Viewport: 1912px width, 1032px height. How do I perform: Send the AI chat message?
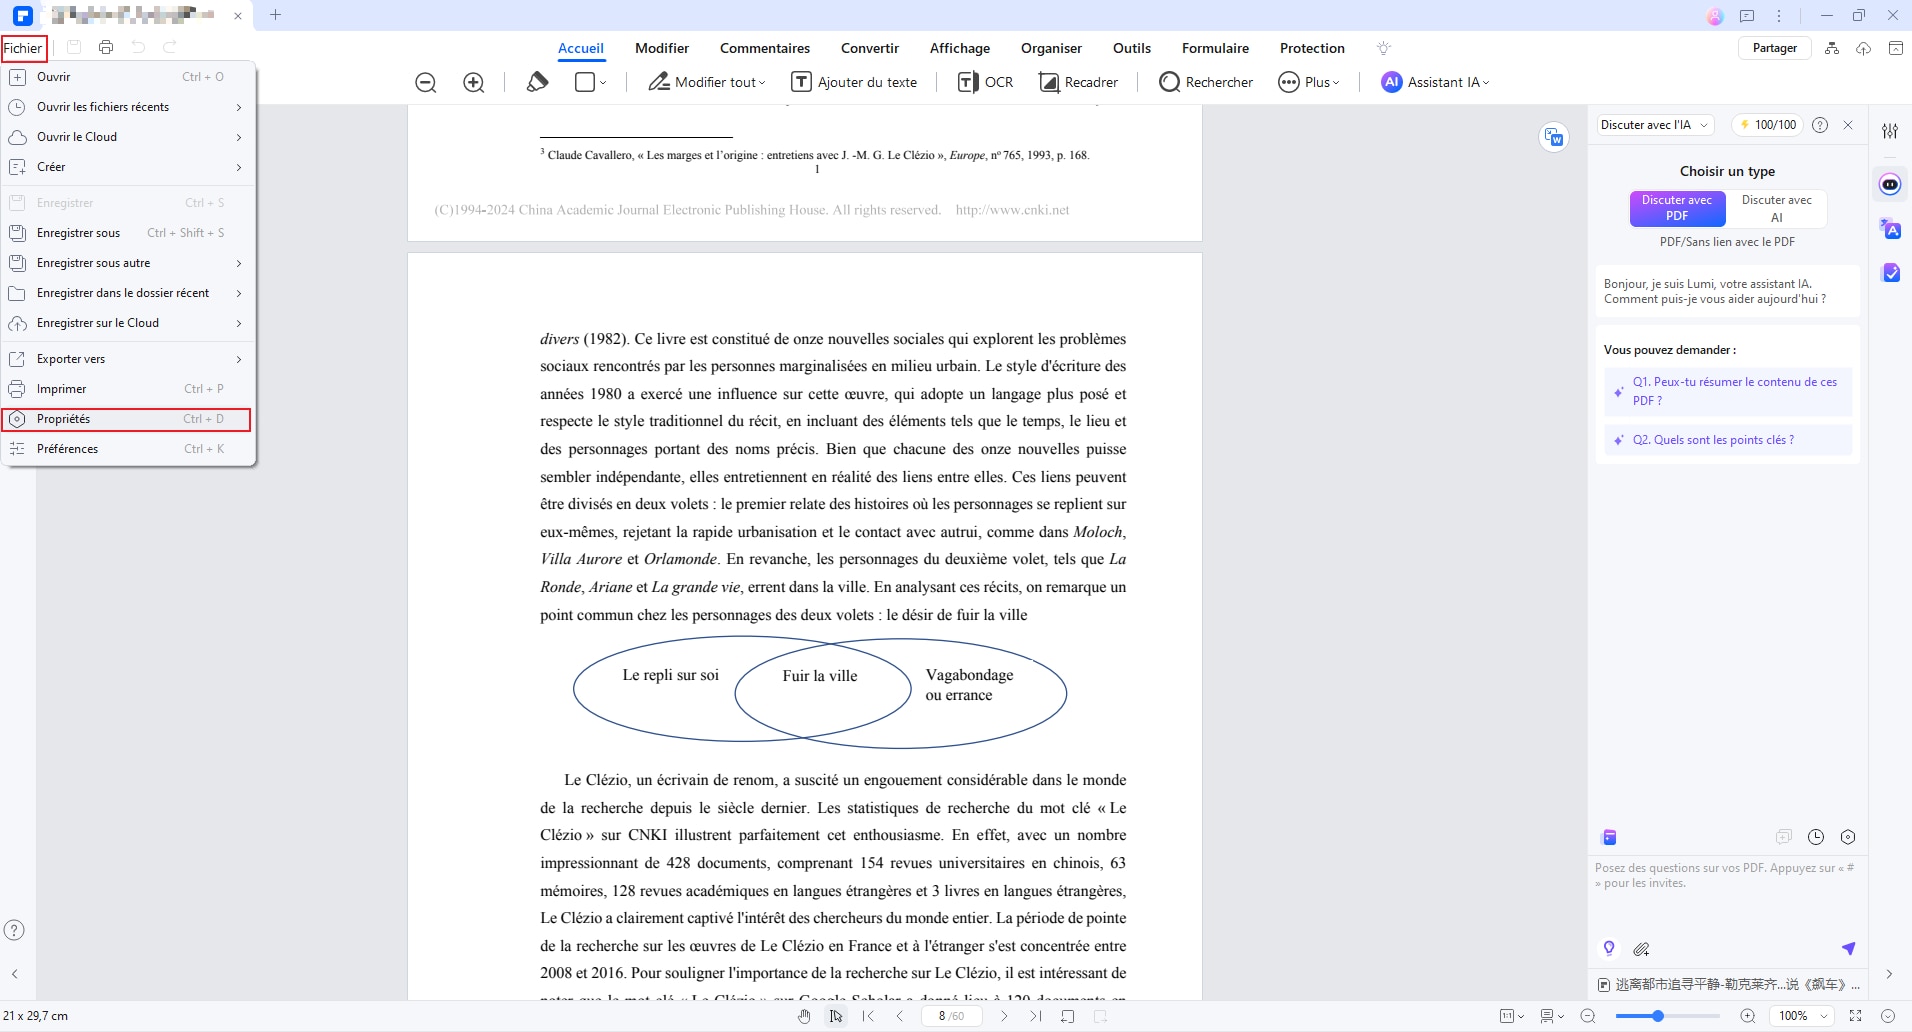1848,948
